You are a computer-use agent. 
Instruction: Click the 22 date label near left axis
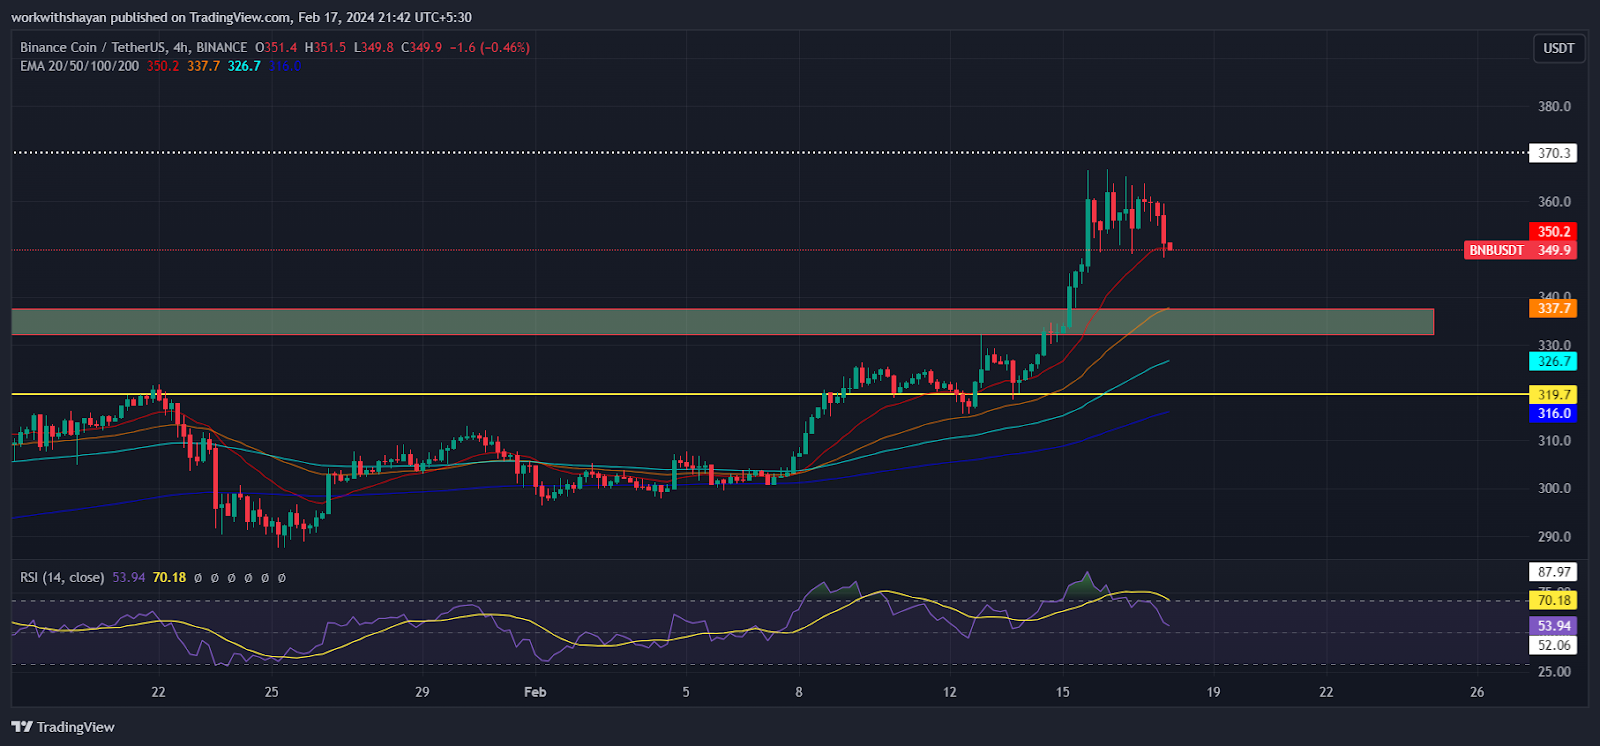[x=158, y=692]
